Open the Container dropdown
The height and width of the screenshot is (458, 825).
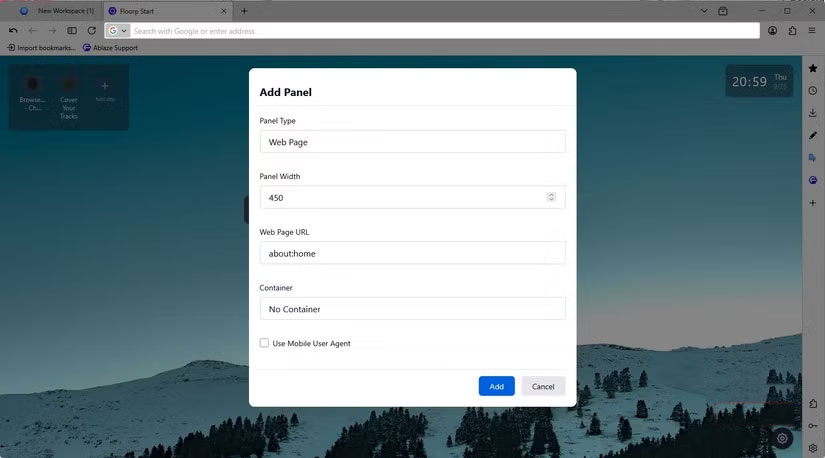click(x=412, y=308)
